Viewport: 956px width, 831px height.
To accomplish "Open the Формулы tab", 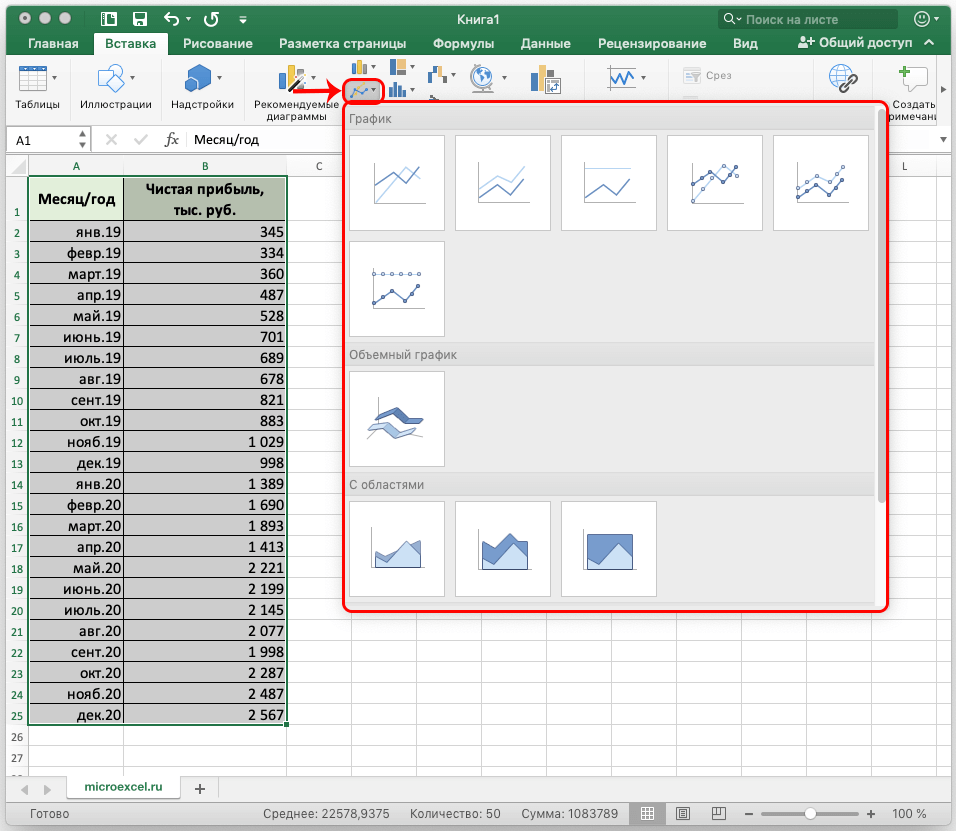I will pyautogui.click(x=463, y=43).
